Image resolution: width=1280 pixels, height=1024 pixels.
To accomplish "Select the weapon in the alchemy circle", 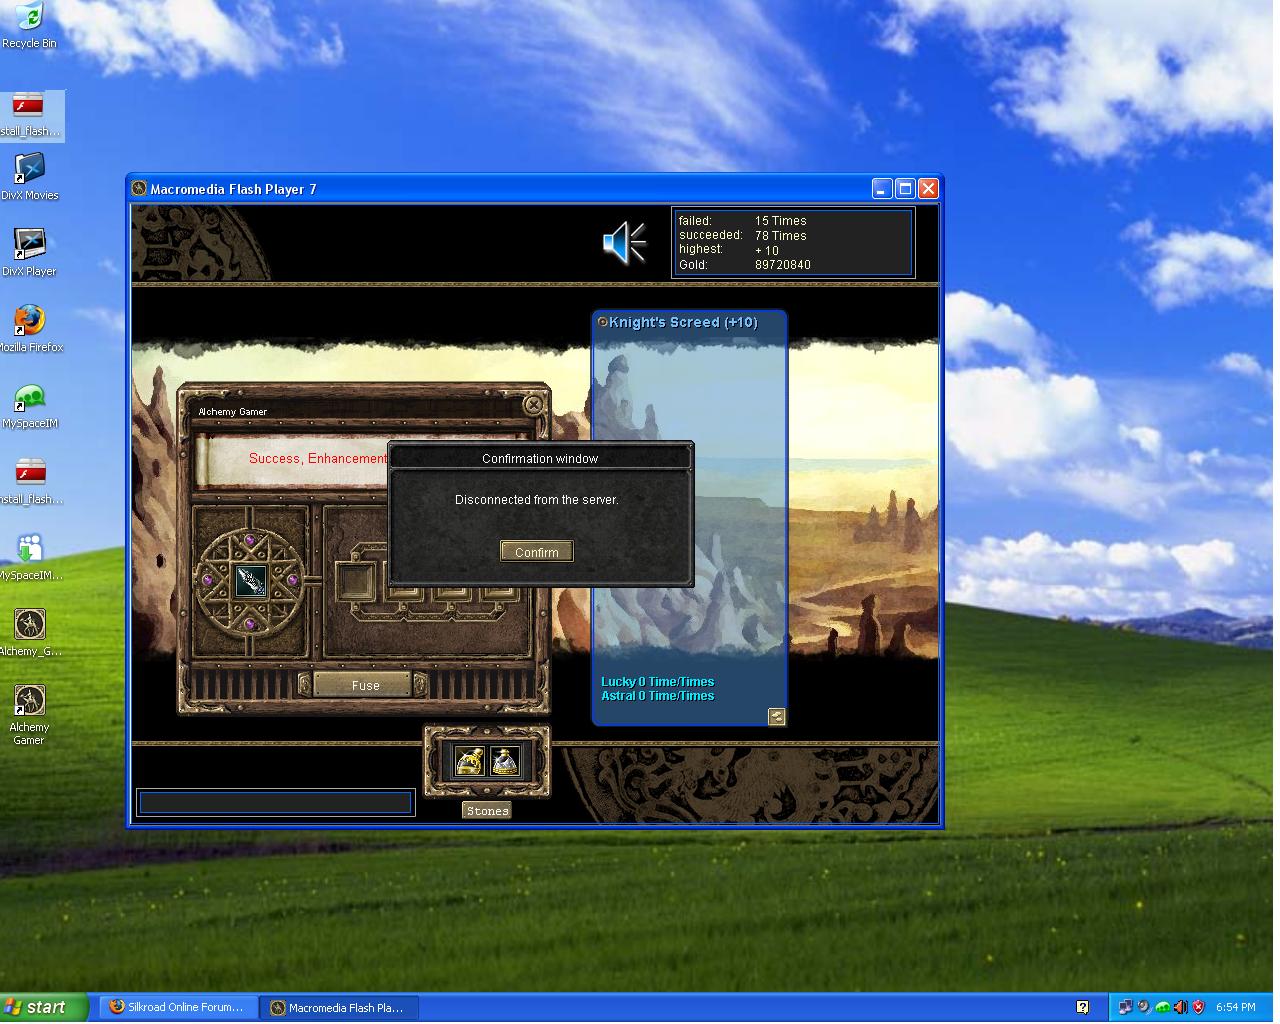I will coord(250,580).
